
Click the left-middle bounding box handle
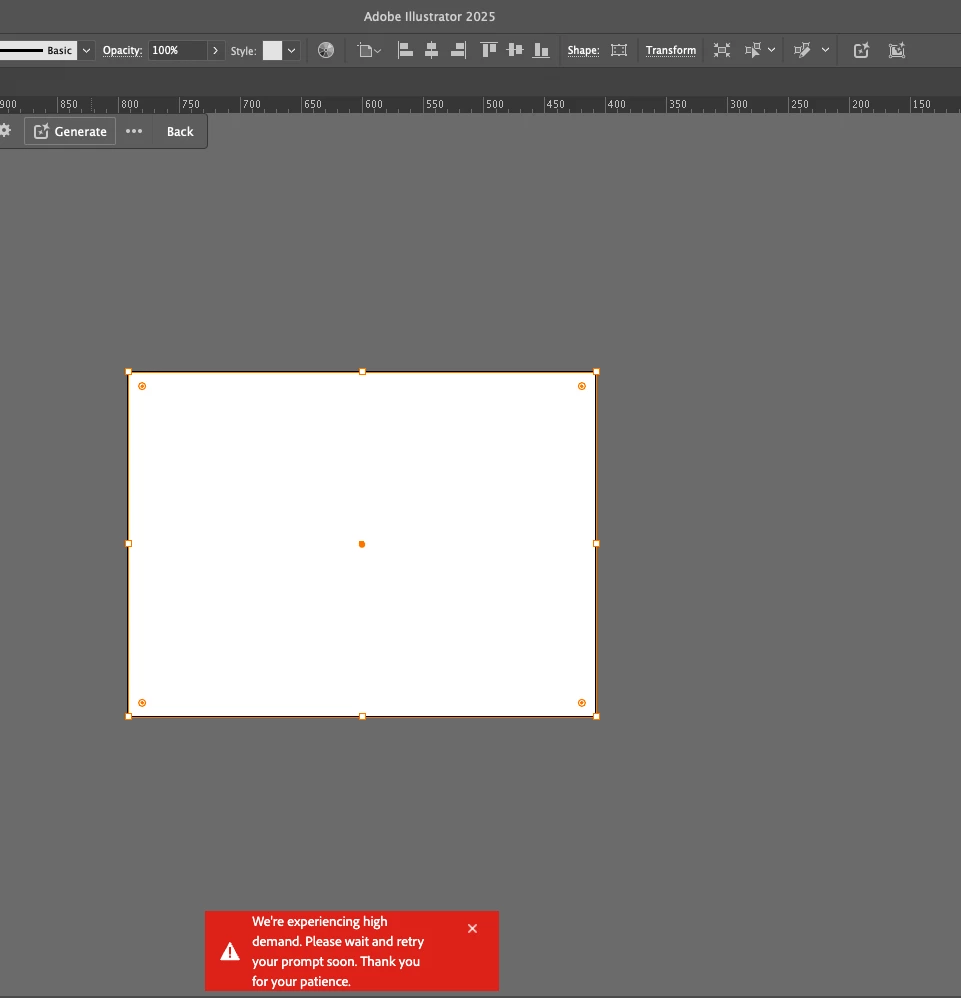pos(129,544)
